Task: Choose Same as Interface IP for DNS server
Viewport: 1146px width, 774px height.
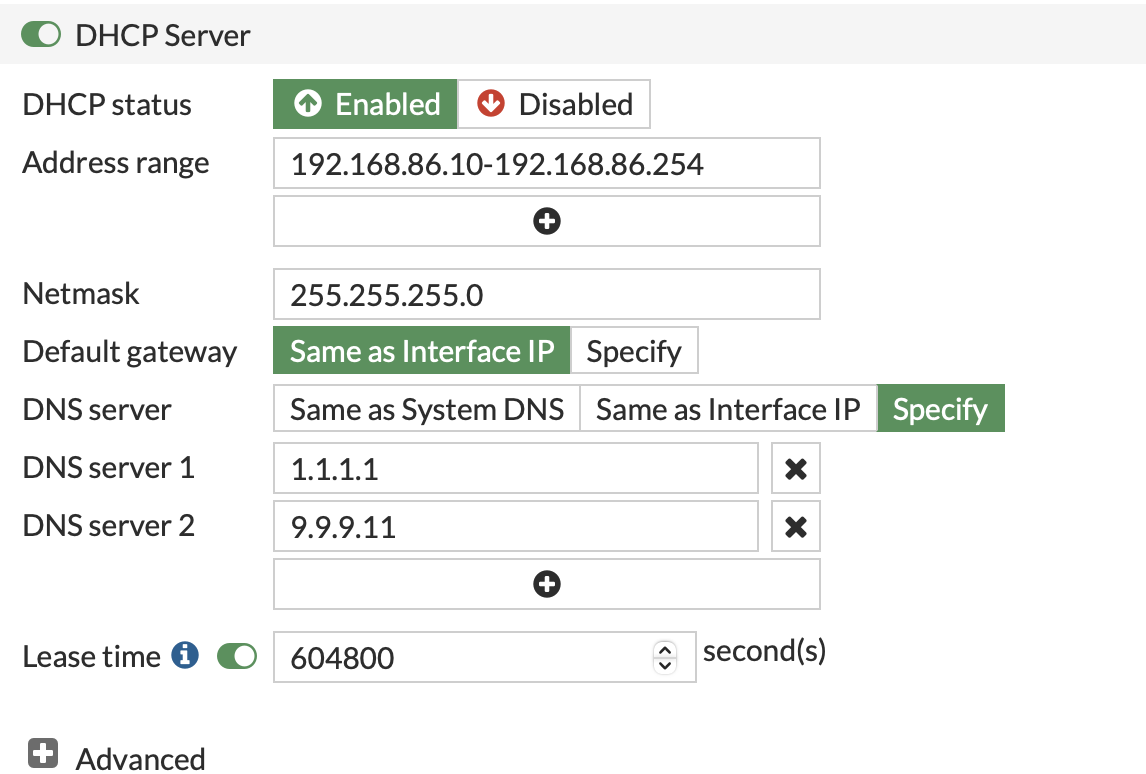Action: point(729,408)
